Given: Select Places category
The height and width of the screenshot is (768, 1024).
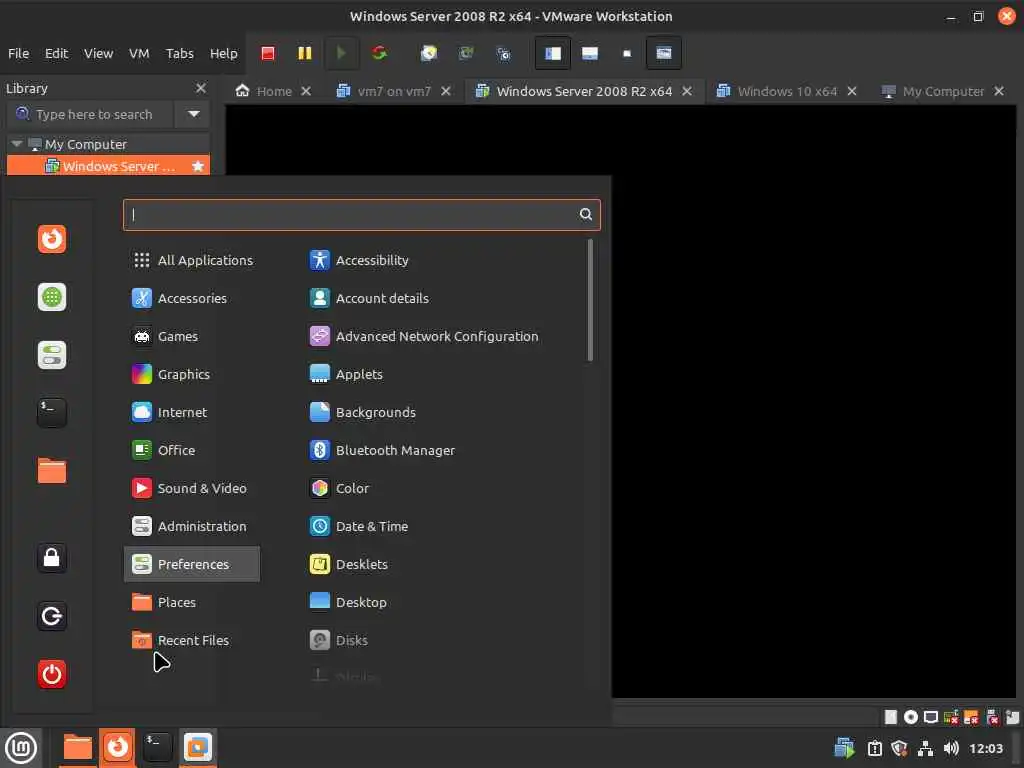Looking at the screenshot, I should (193, 602).
